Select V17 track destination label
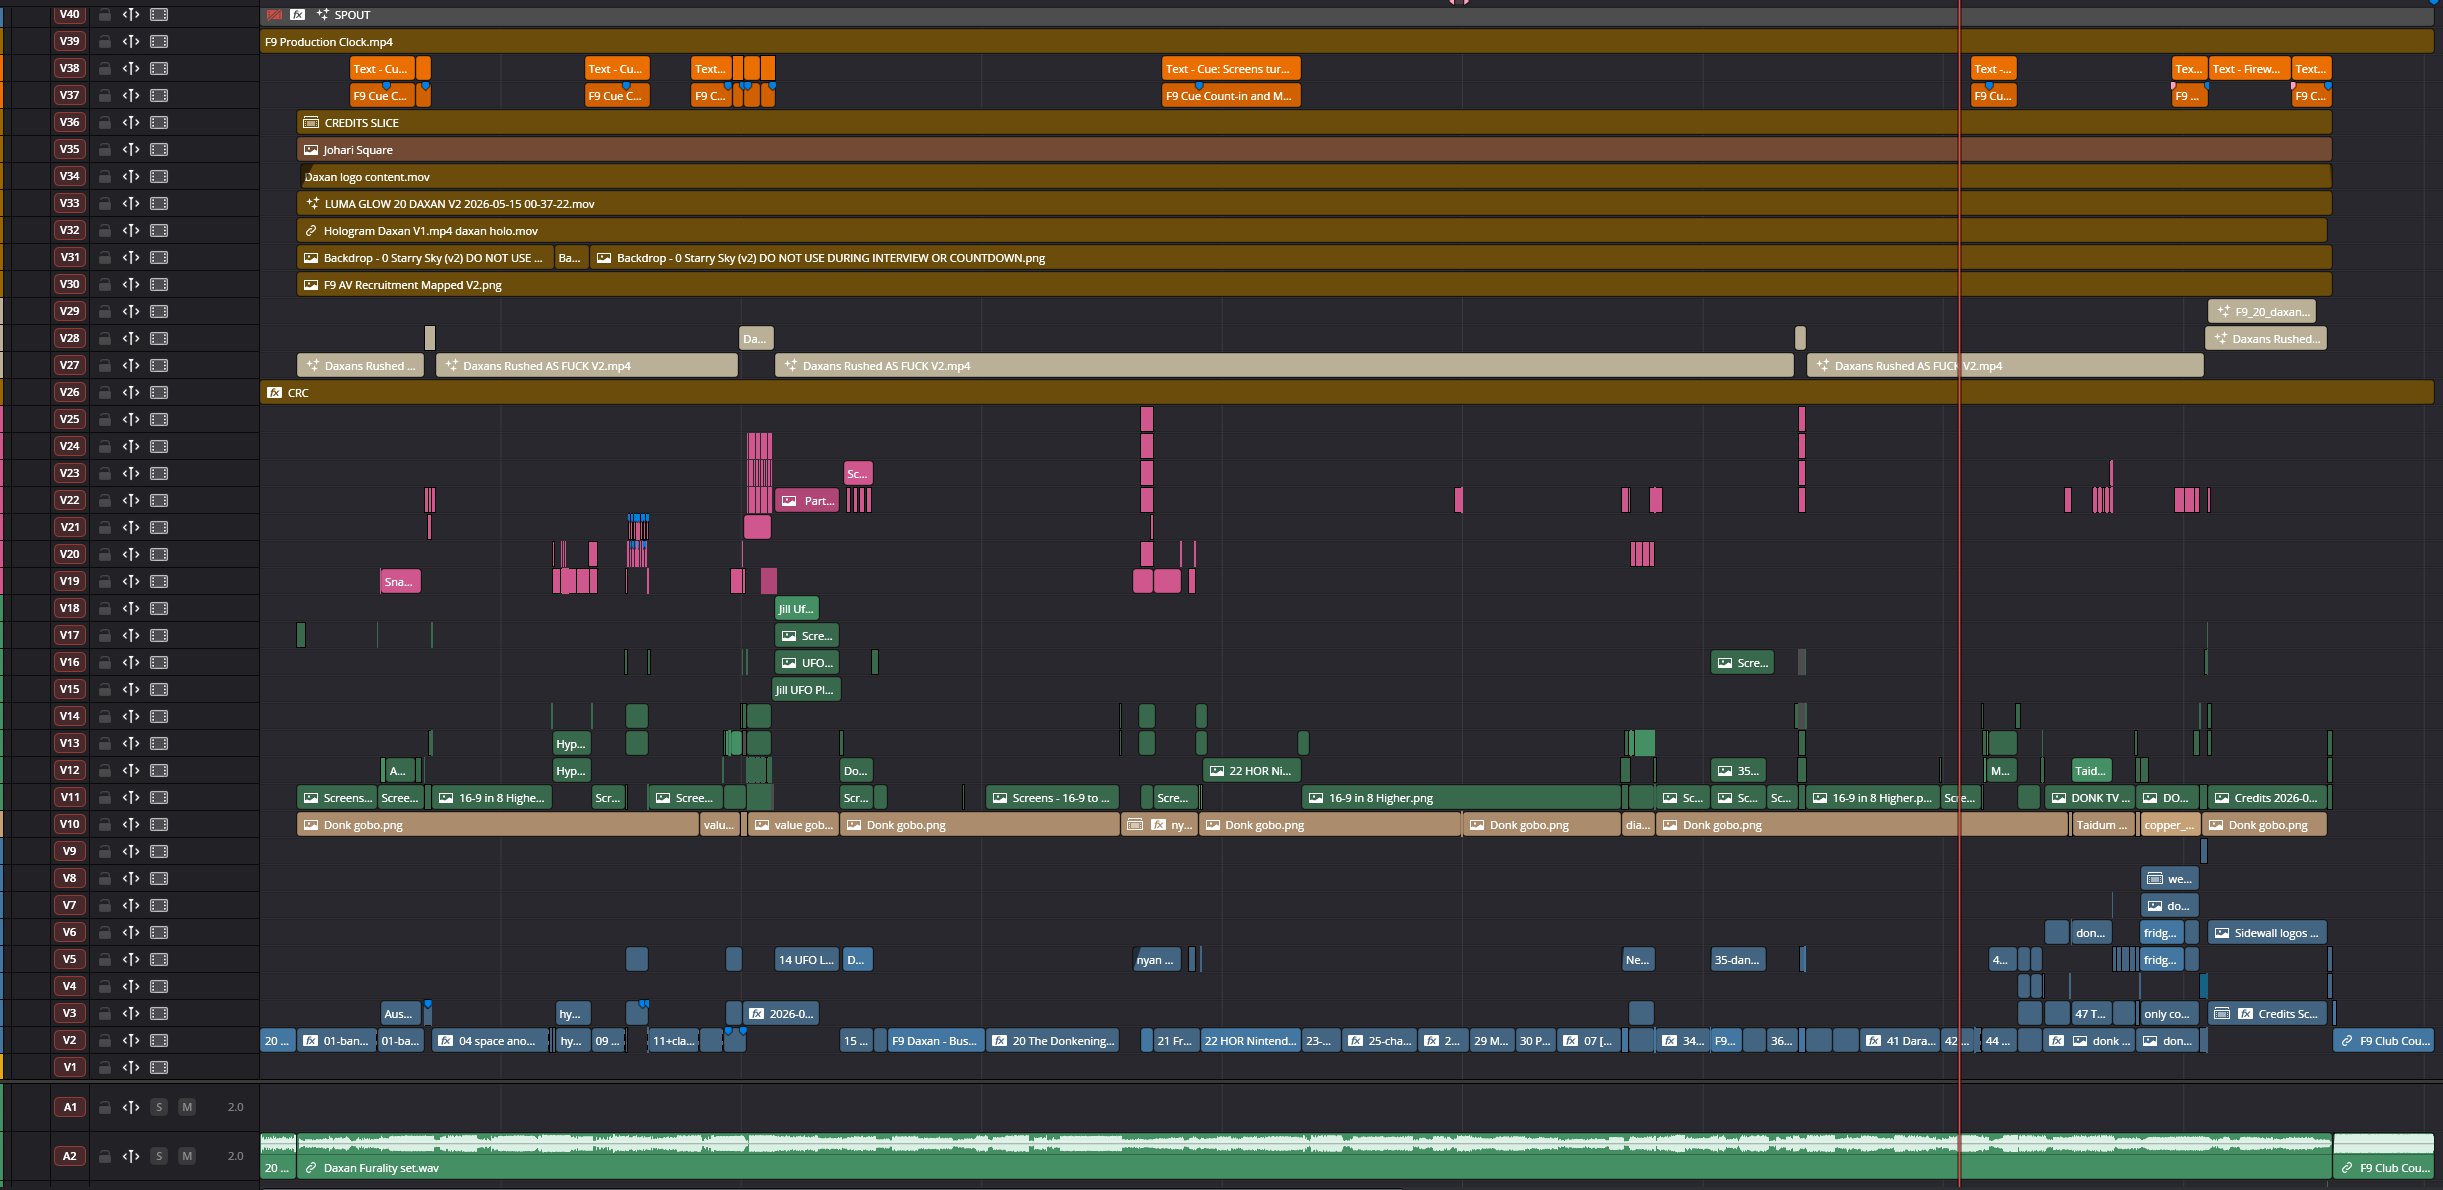The image size is (2443, 1190). click(69, 635)
